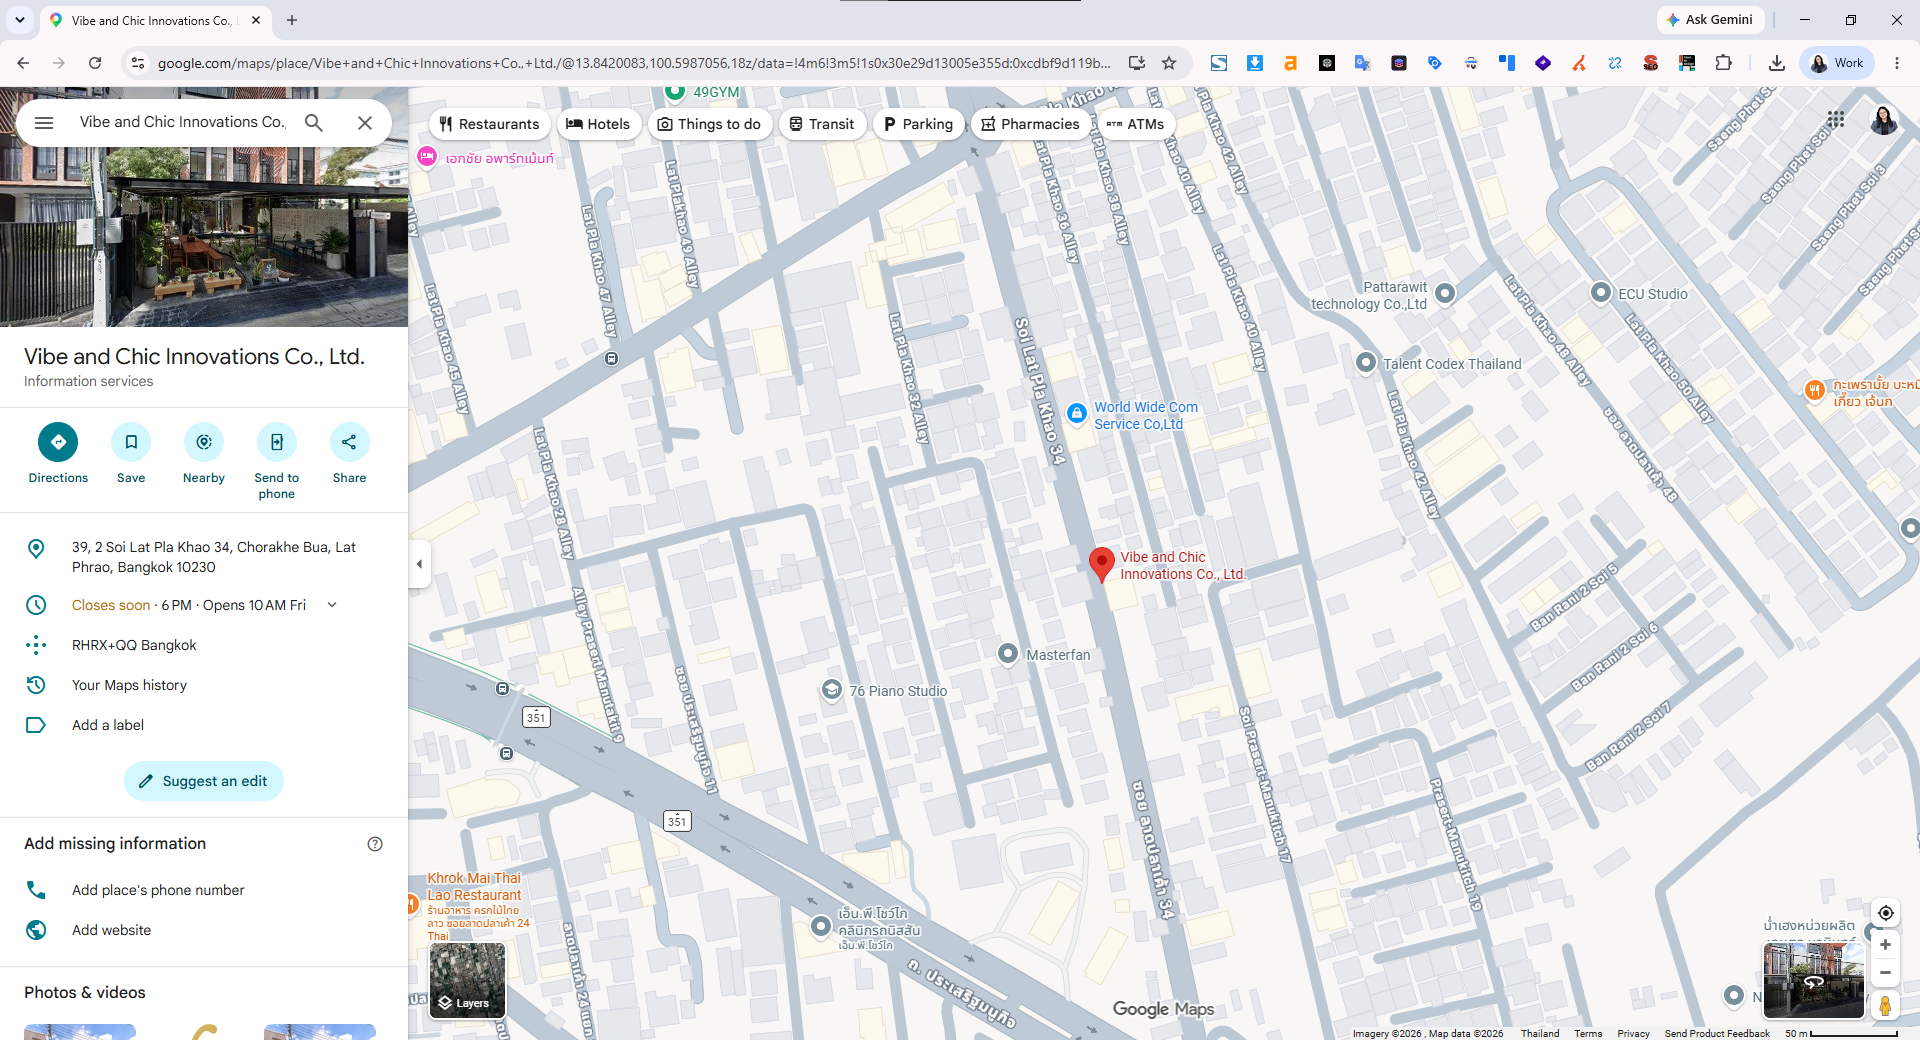1920x1040 pixels.
Task: Go back in browser history
Action: [x=23, y=63]
